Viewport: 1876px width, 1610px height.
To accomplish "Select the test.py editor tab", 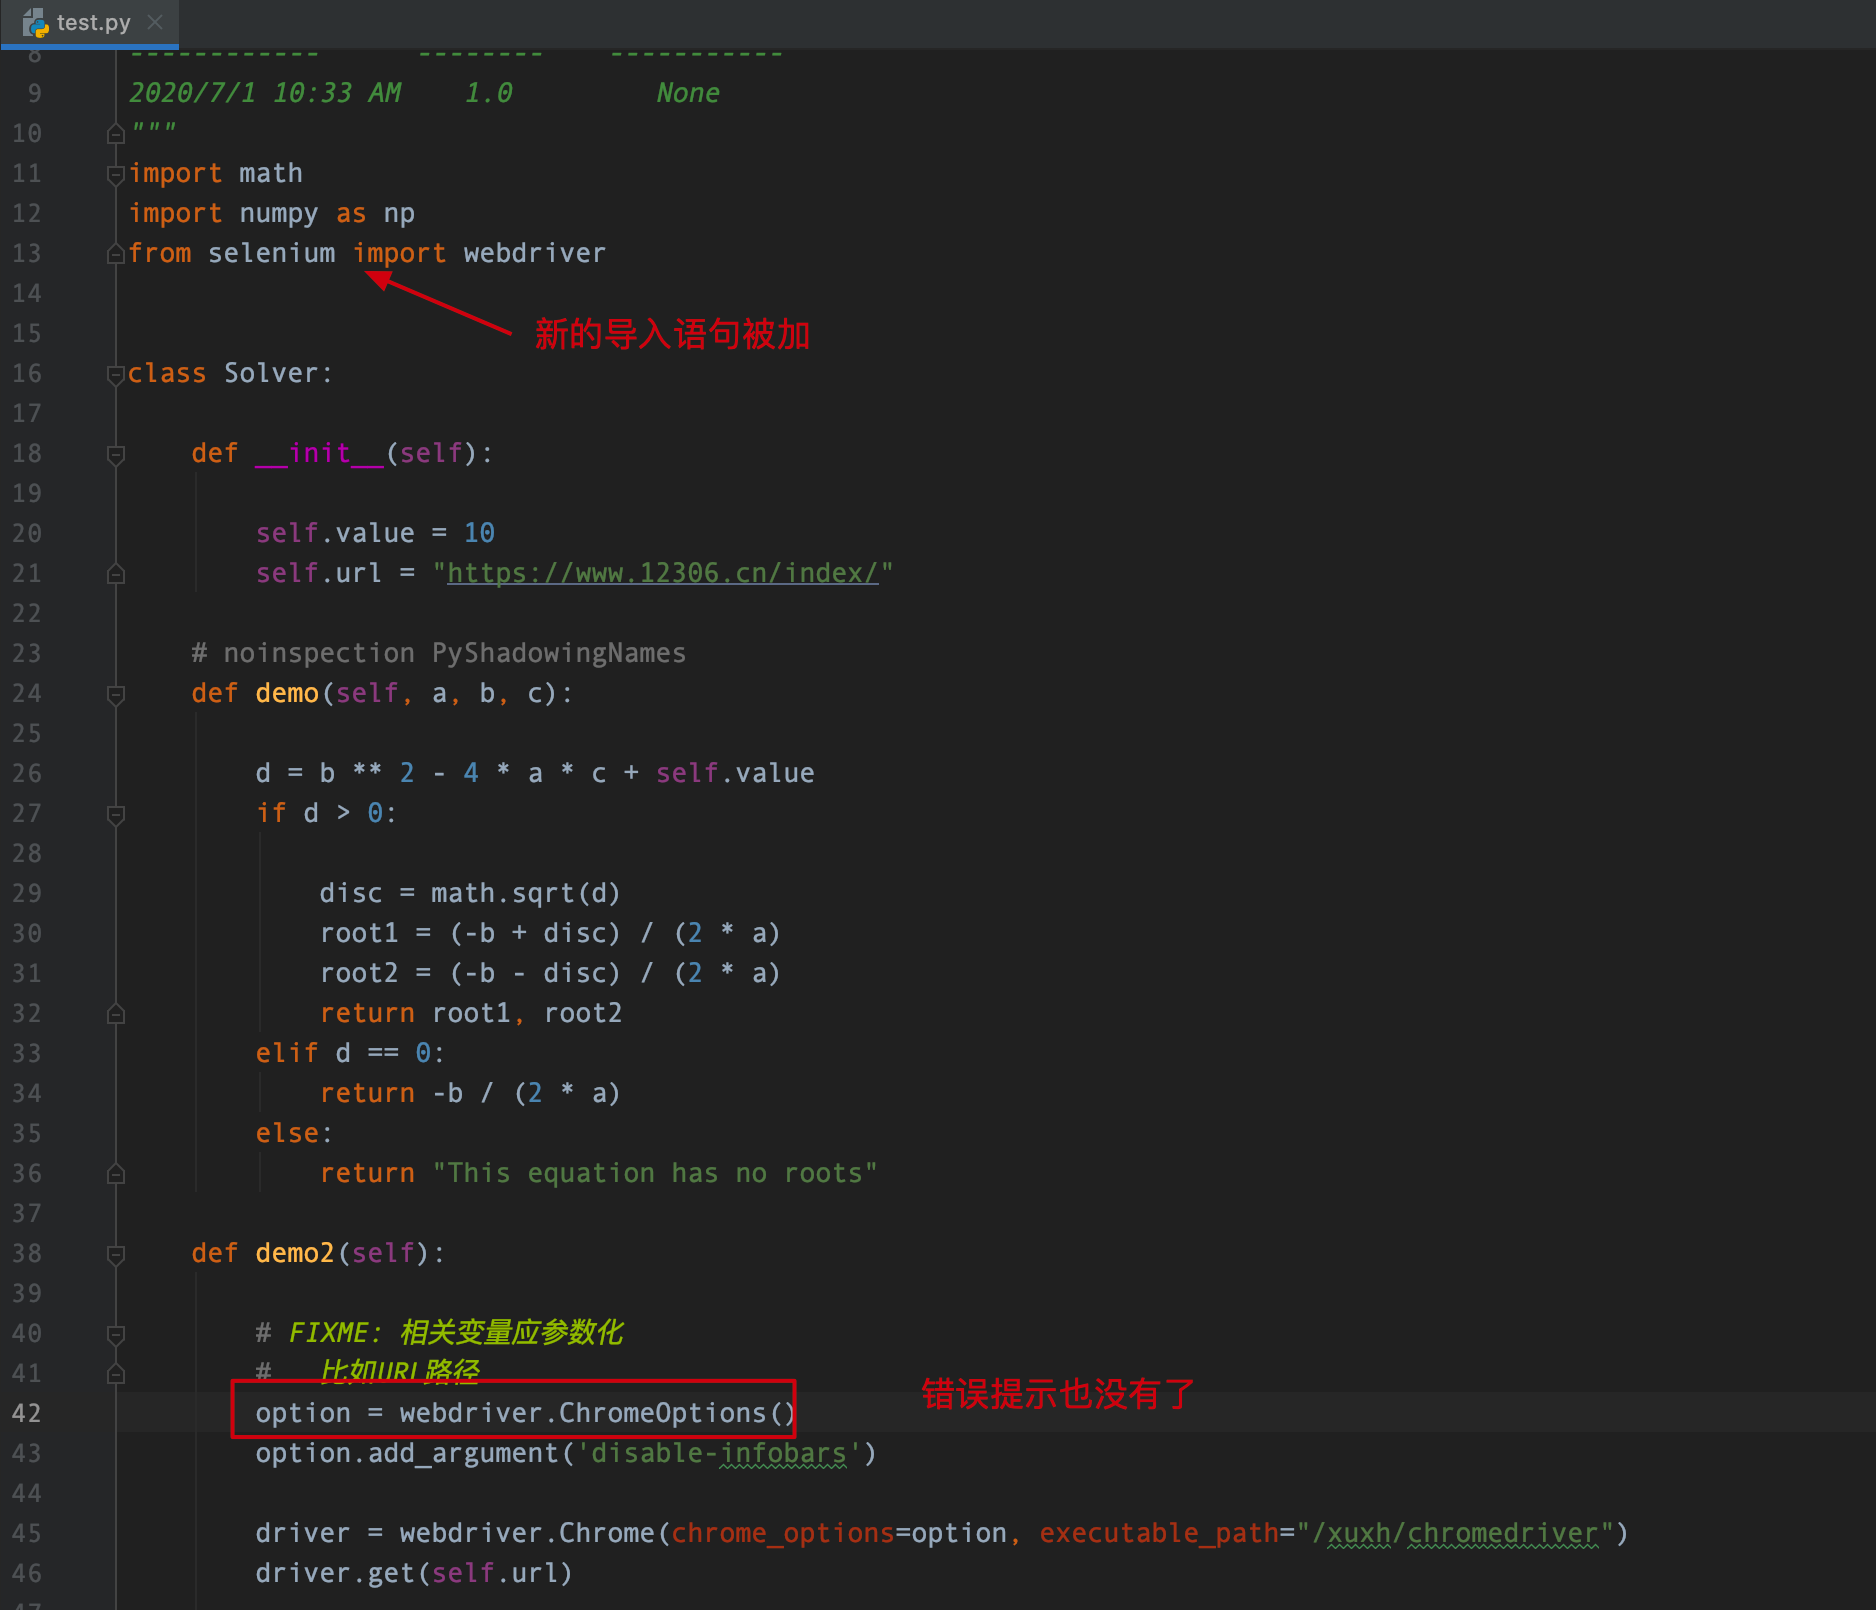I will click(90, 22).
